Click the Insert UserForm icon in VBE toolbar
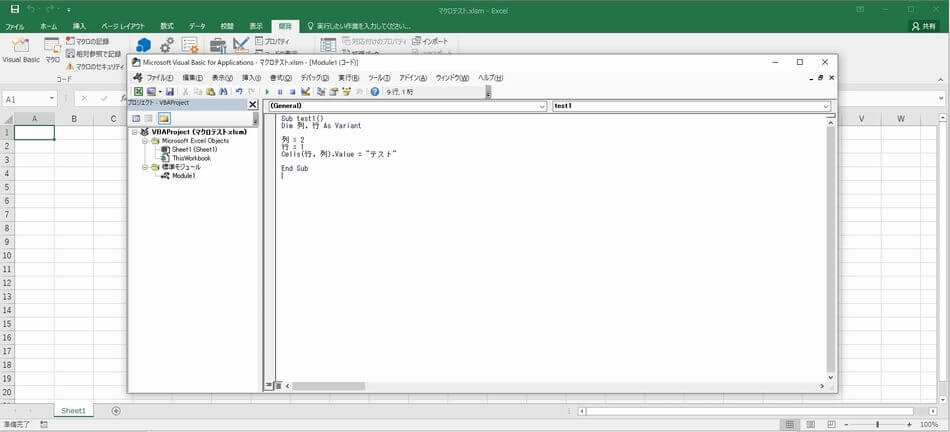Viewport: 950px width, 432px height. click(x=151, y=91)
